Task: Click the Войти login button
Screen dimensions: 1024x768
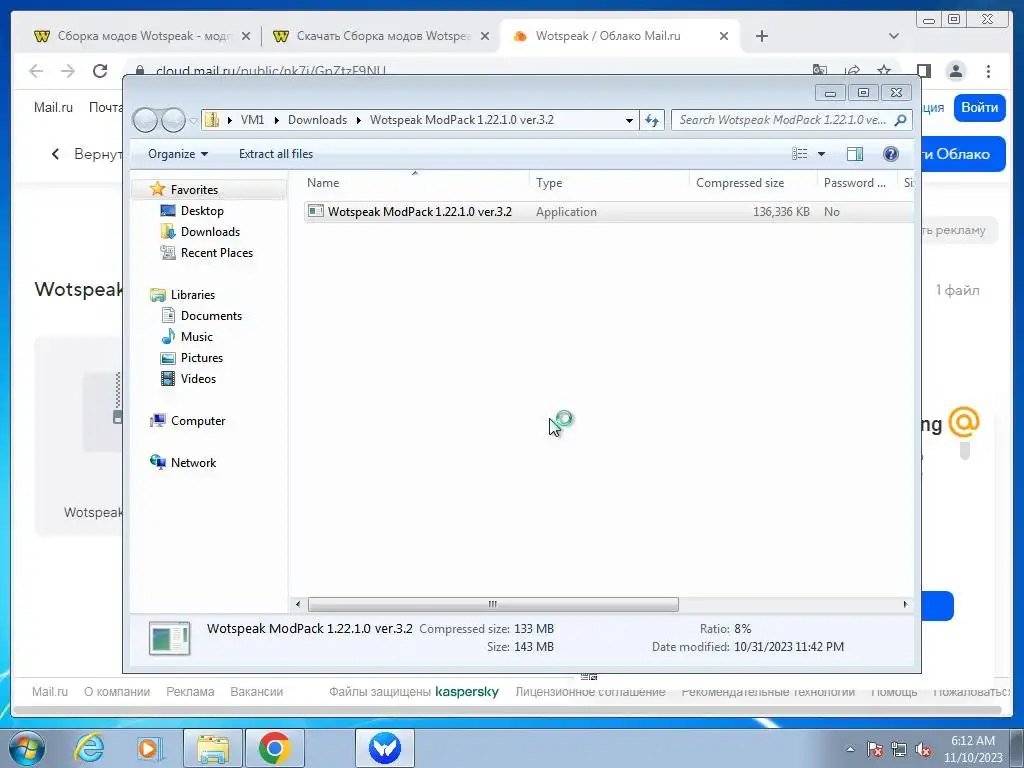Action: [979, 108]
